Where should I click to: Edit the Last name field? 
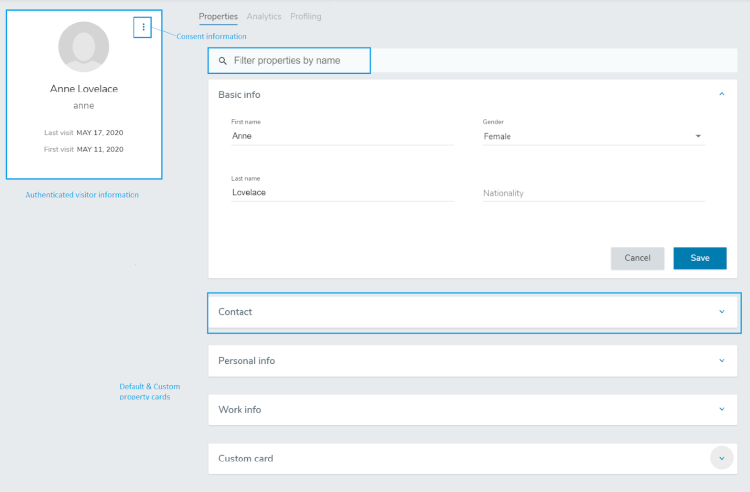coord(341,192)
